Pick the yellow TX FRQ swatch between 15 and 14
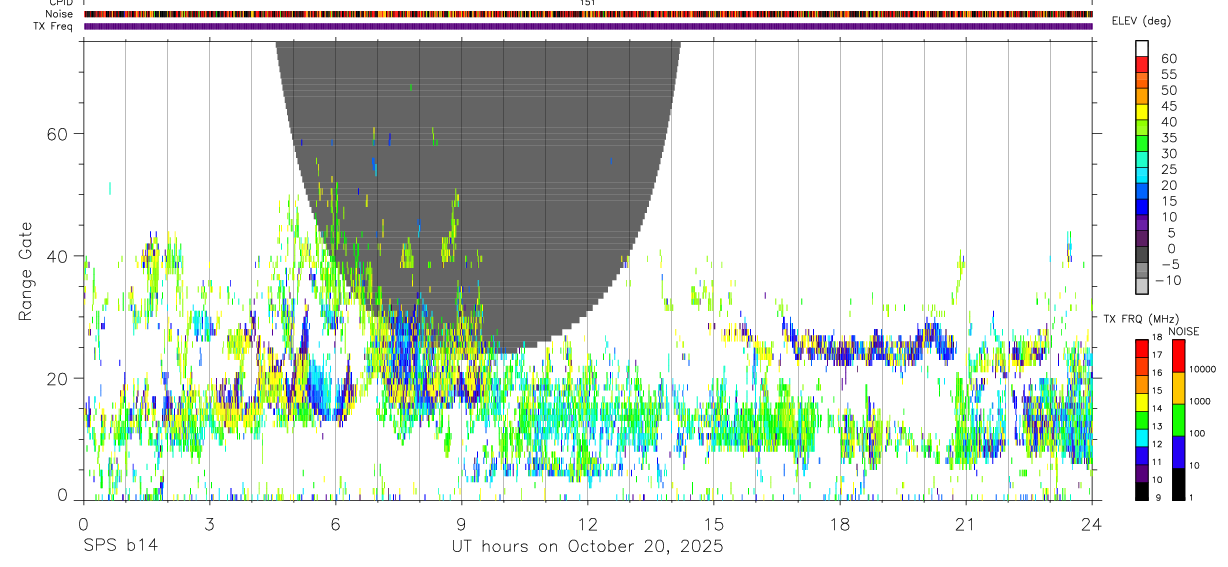1228x567 pixels. point(1141,401)
